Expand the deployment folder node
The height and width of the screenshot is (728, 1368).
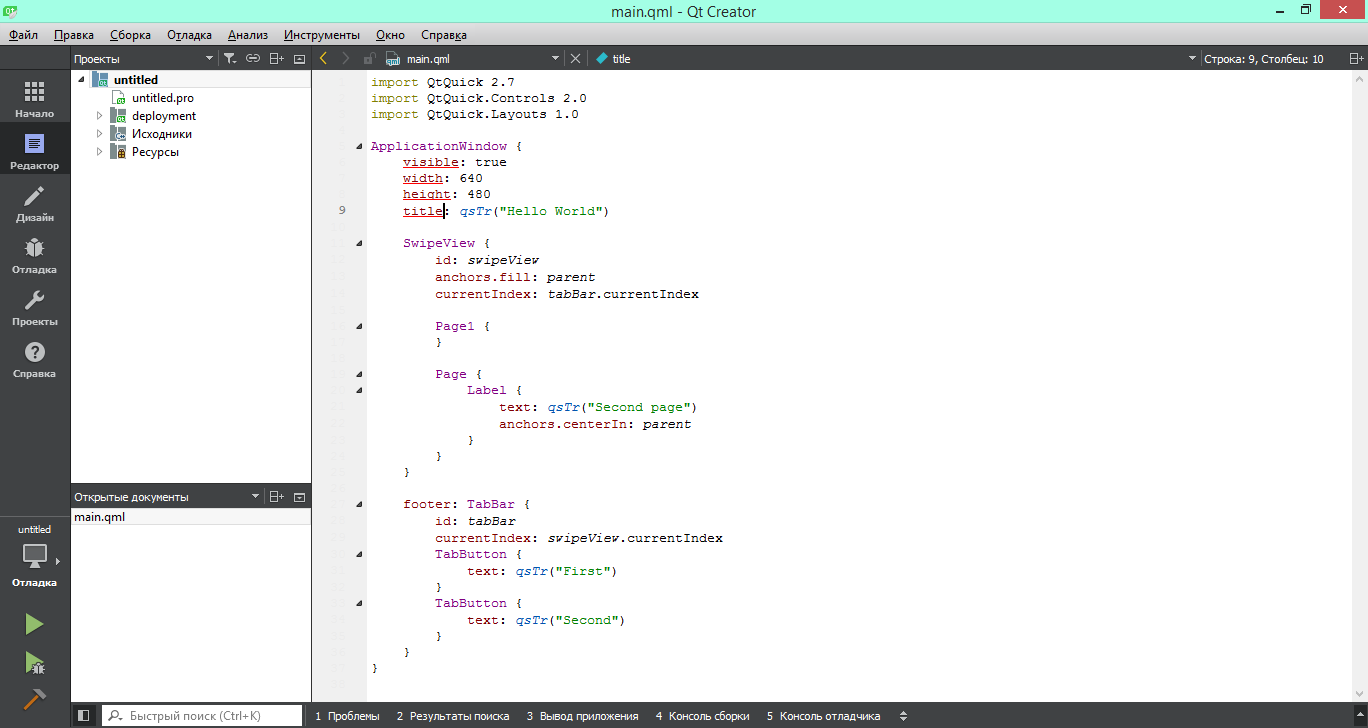click(x=99, y=116)
